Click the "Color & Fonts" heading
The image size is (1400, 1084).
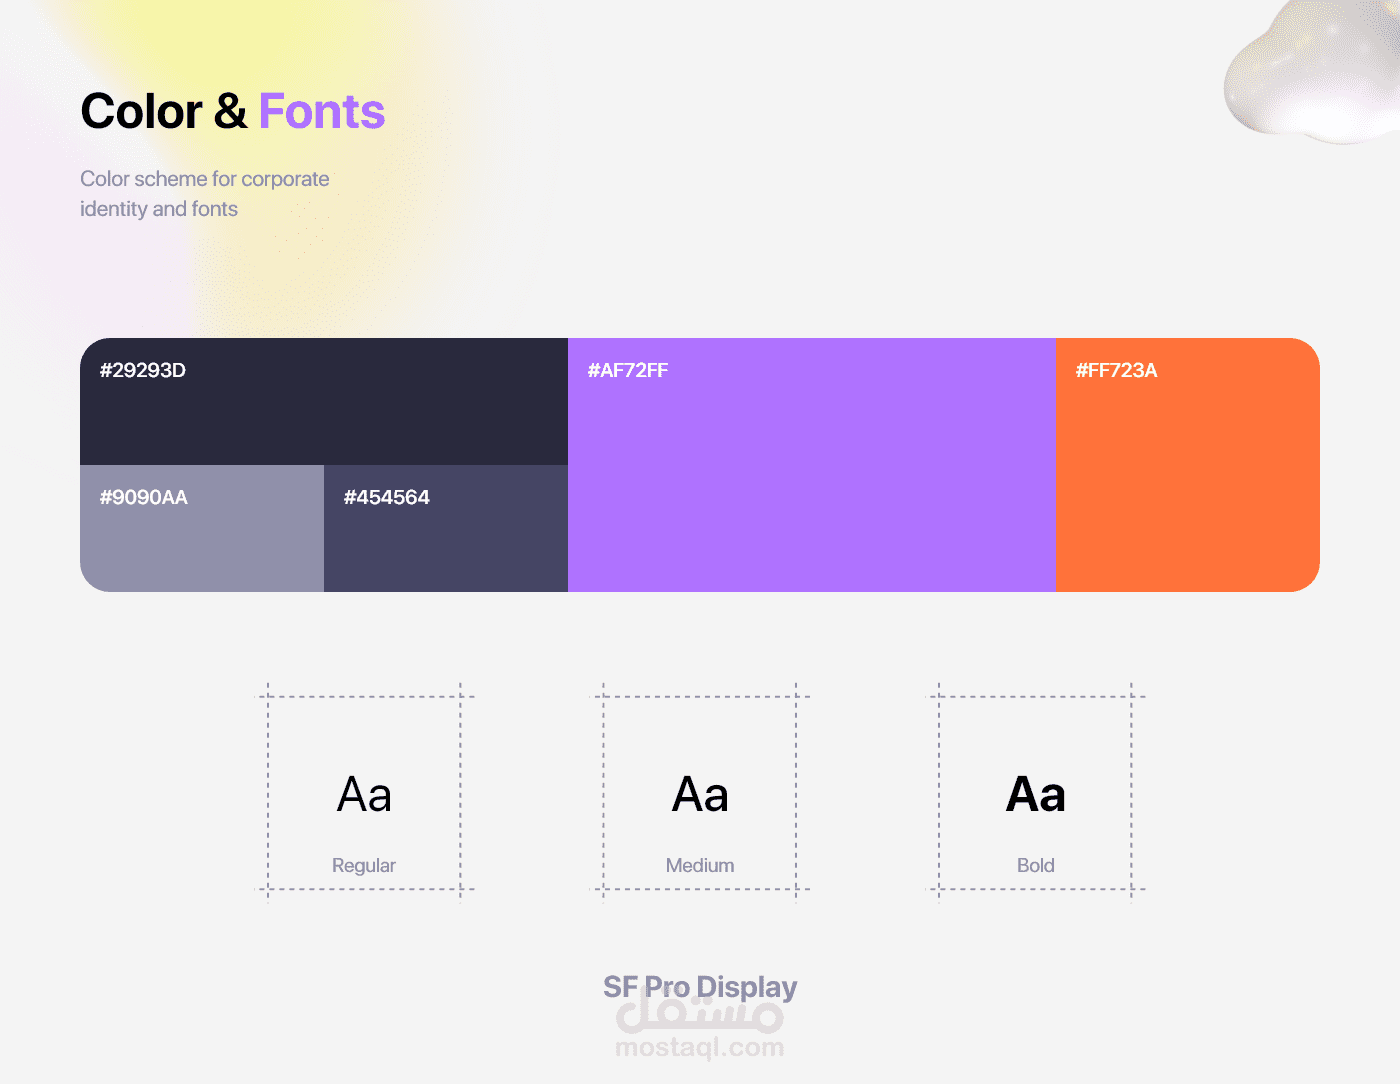(x=233, y=111)
